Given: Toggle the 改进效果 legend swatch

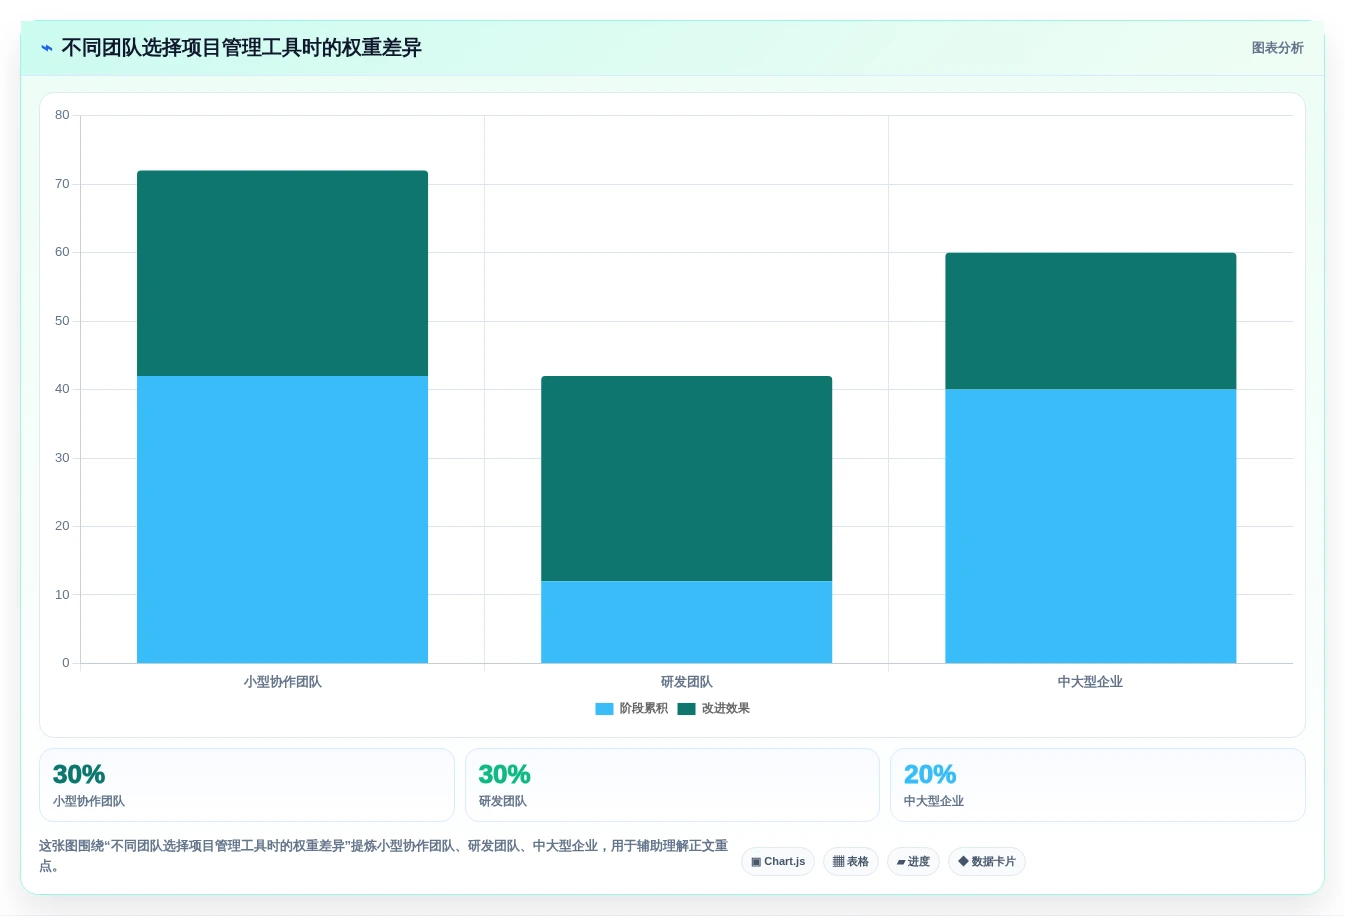Looking at the screenshot, I should [686, 709].
